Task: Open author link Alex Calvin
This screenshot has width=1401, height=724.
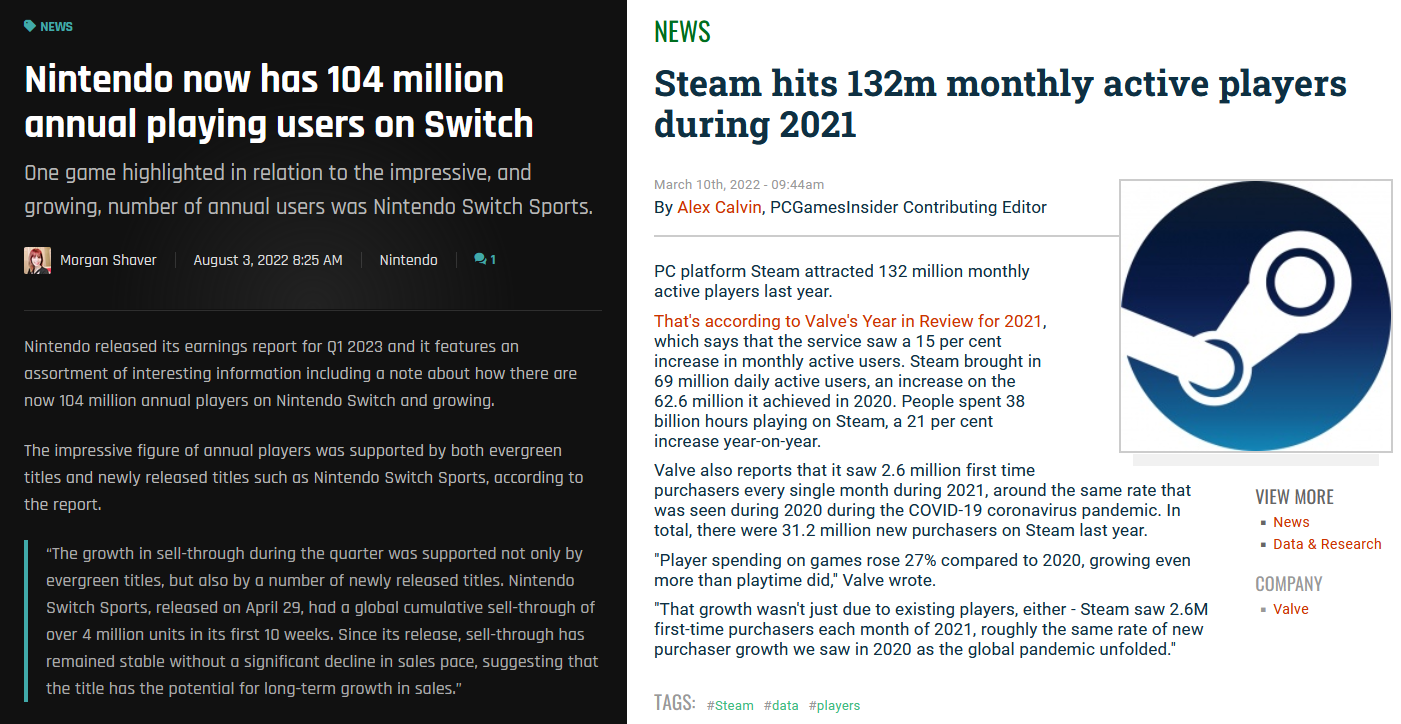Action: tap(719, 208)
